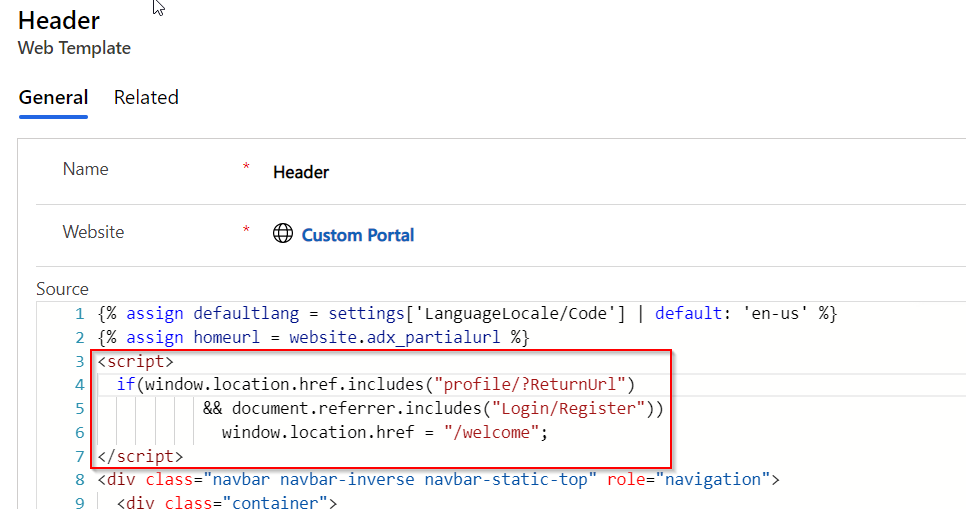Click line number 8 in the gutter
This screenshot has width=966, height=509.
(79, 479)
